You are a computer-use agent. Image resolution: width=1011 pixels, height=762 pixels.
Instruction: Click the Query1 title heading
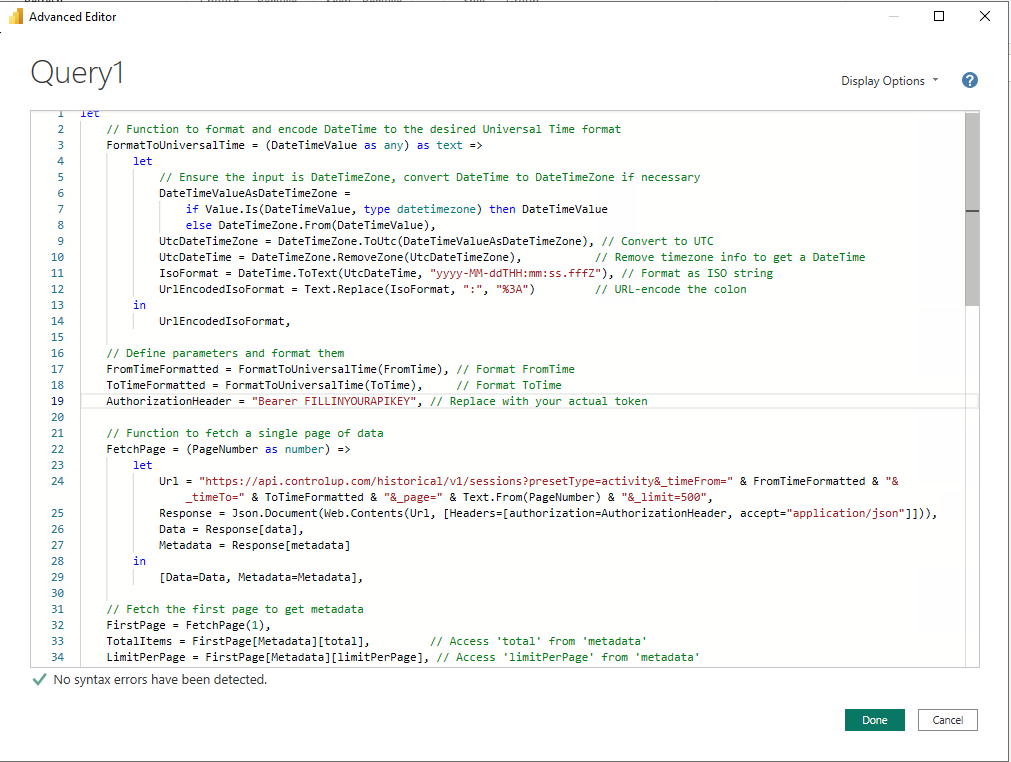(x=77, y=72)
